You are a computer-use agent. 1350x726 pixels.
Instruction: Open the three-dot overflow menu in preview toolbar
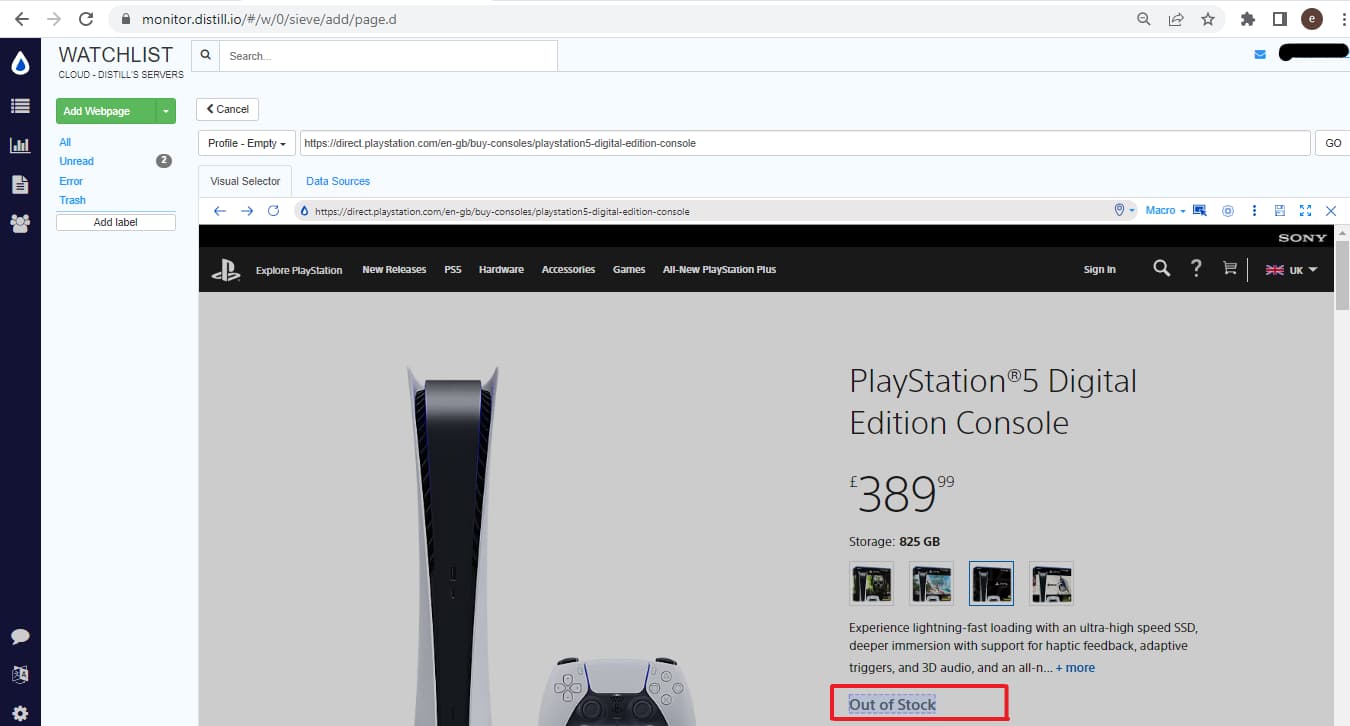1254,210
